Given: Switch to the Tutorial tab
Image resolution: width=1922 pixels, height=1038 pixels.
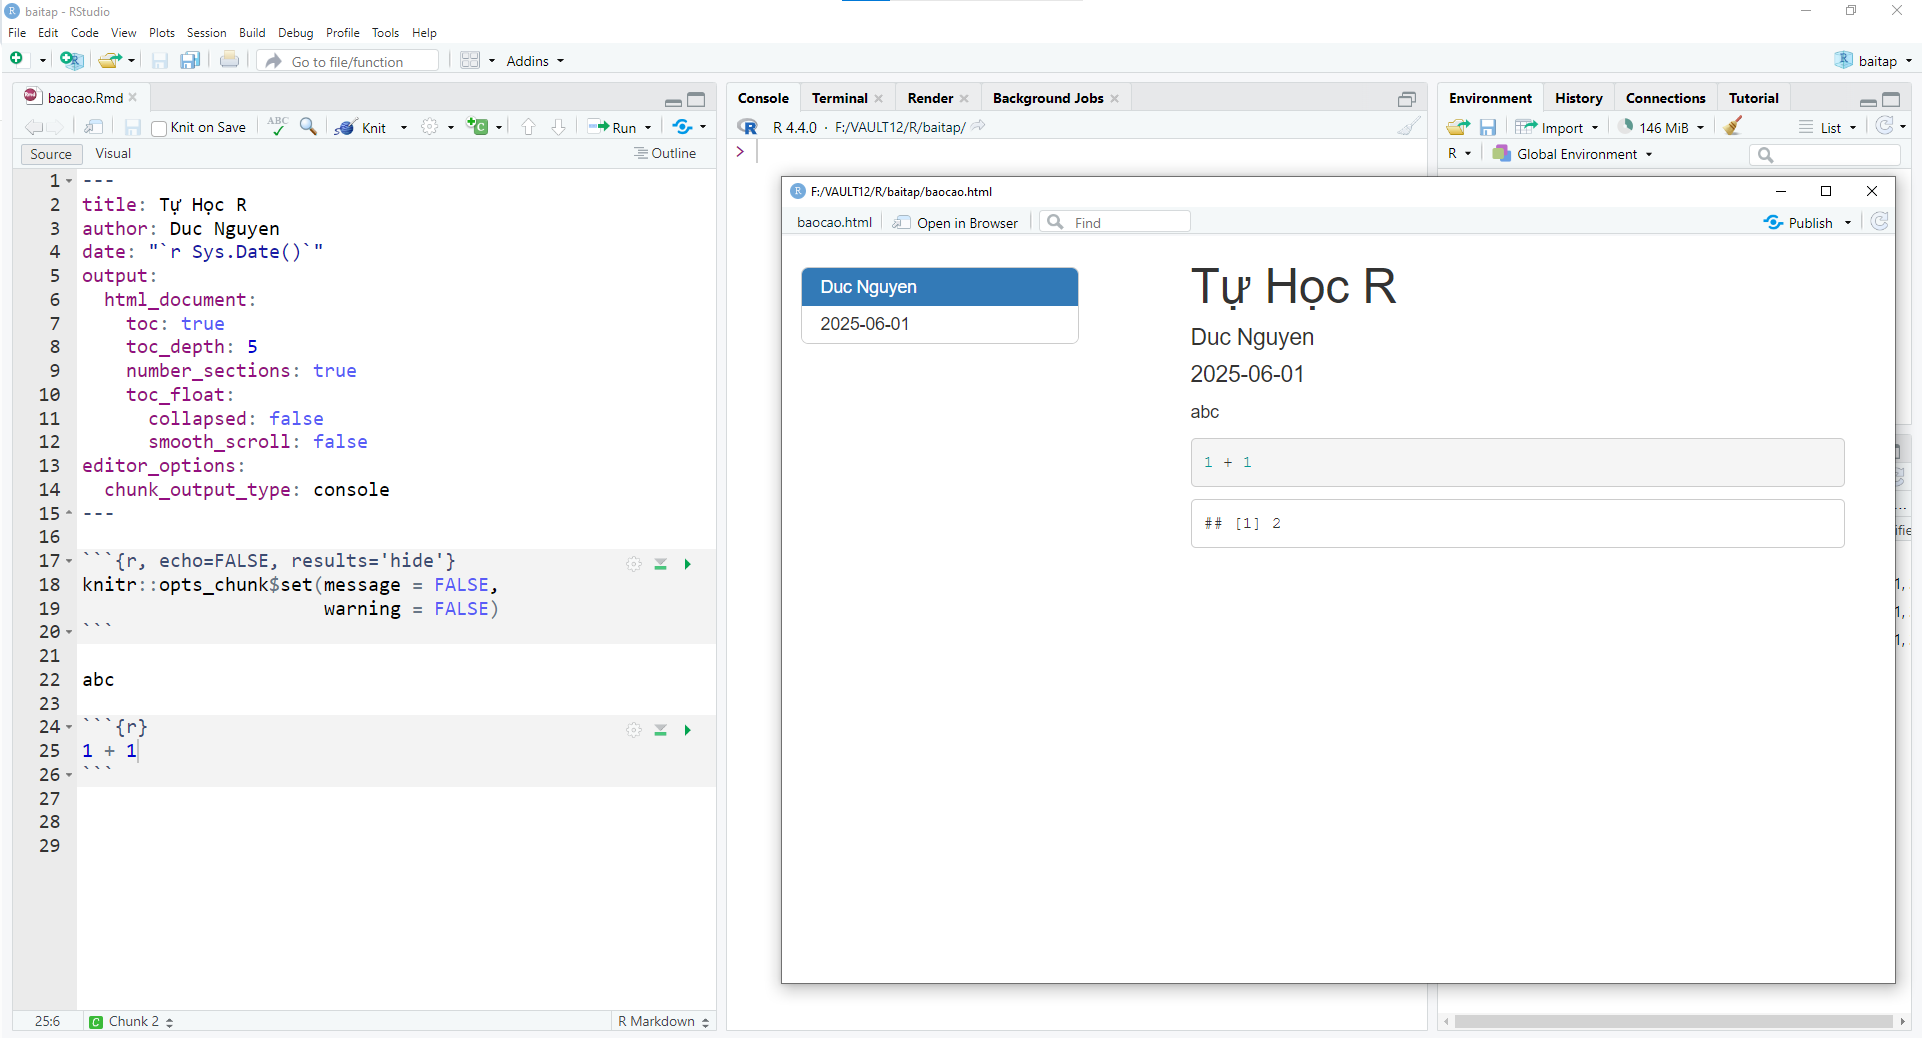Looking at the screenshot, I should 1753,98.
